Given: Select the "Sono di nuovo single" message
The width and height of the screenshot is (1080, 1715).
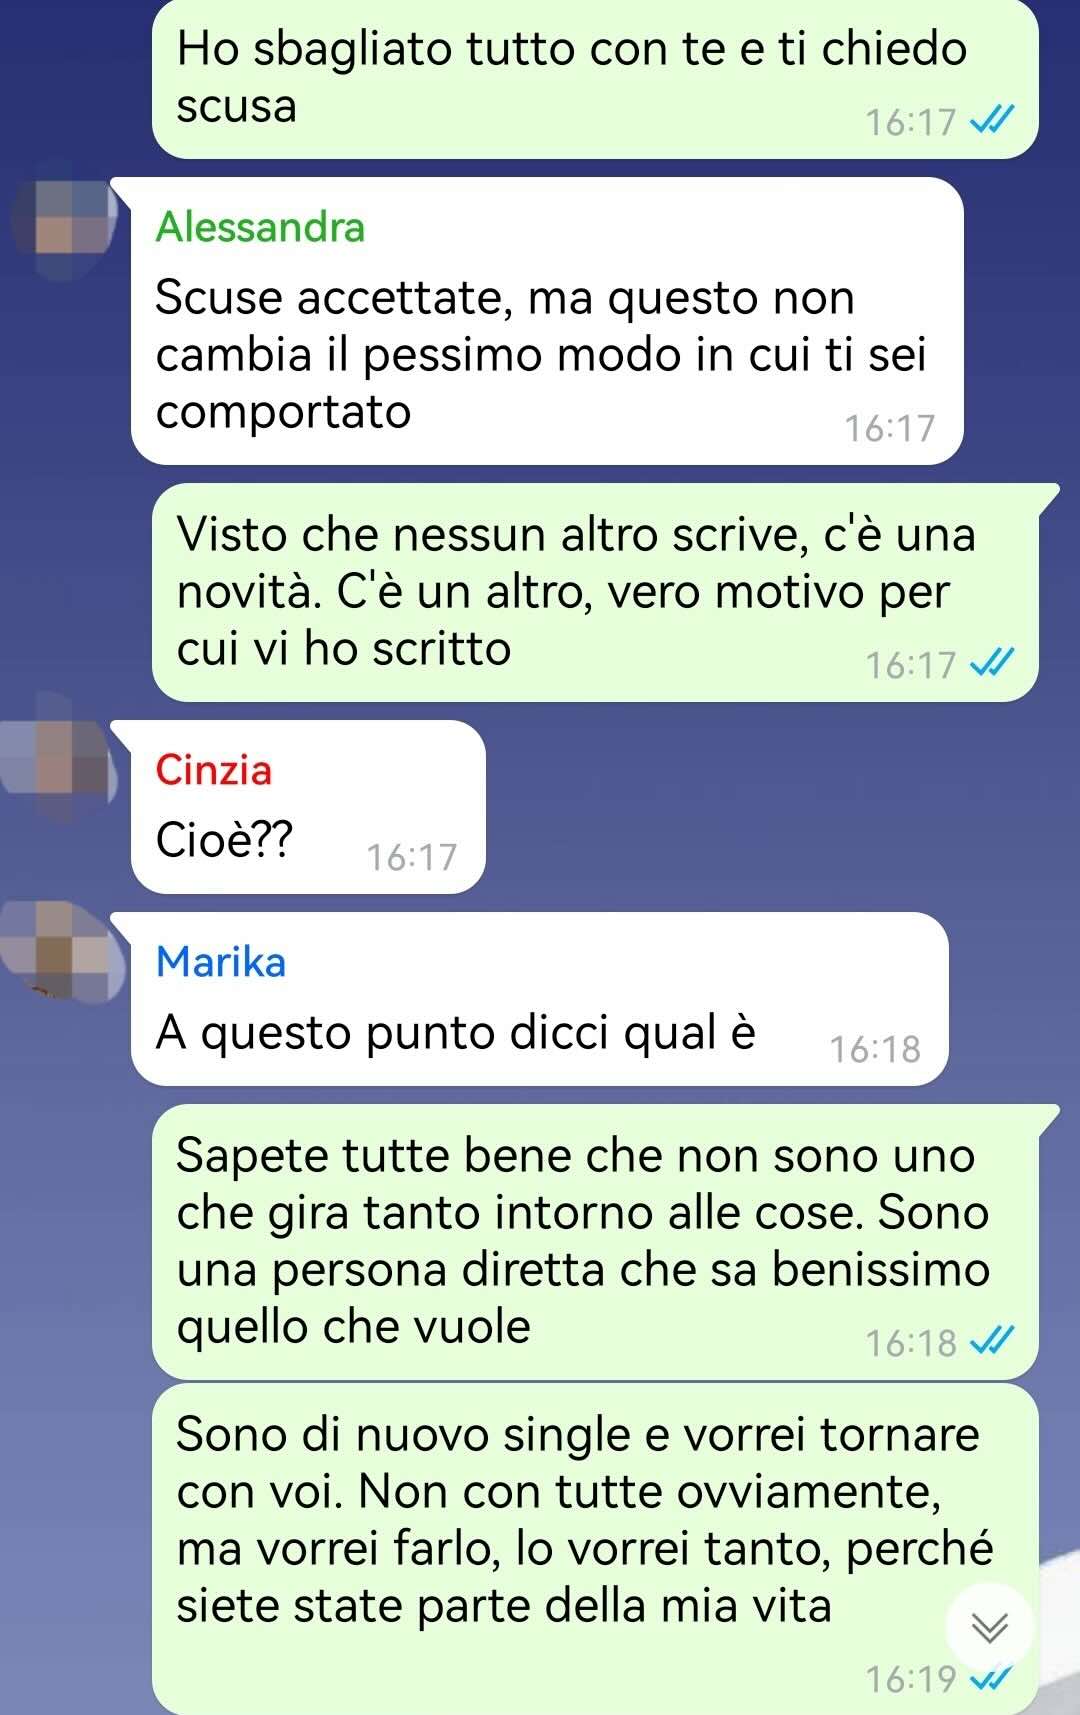Looking at the screenshot, I should [595, 1548].
